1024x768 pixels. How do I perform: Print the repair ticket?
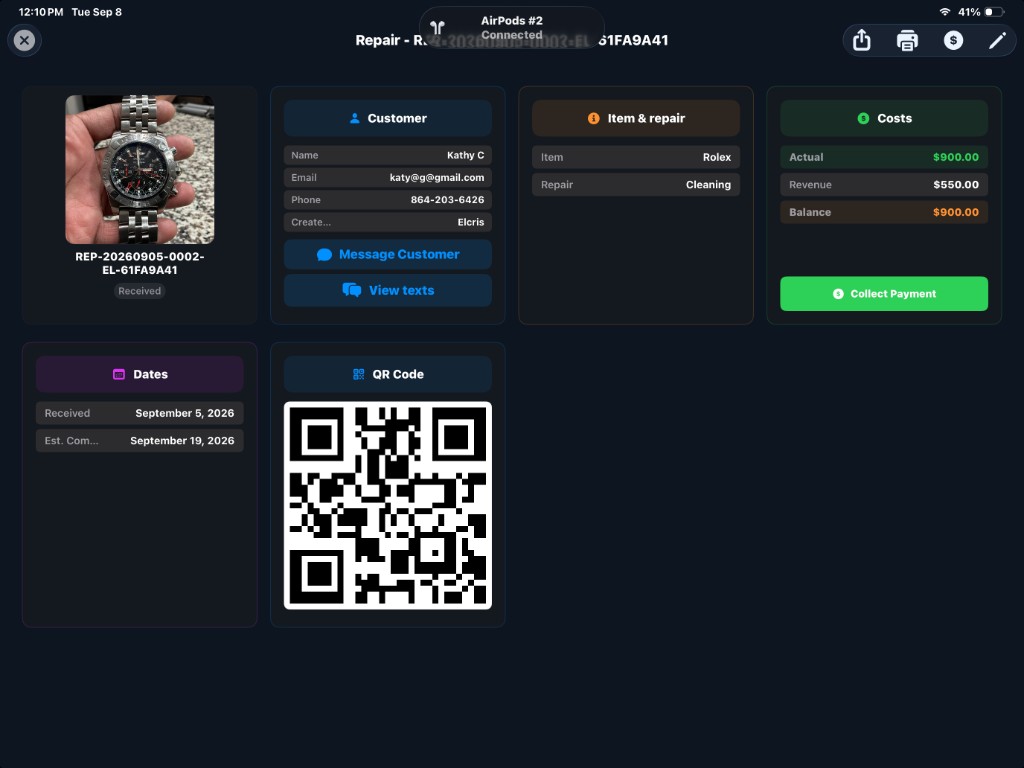tap(907, 40)
